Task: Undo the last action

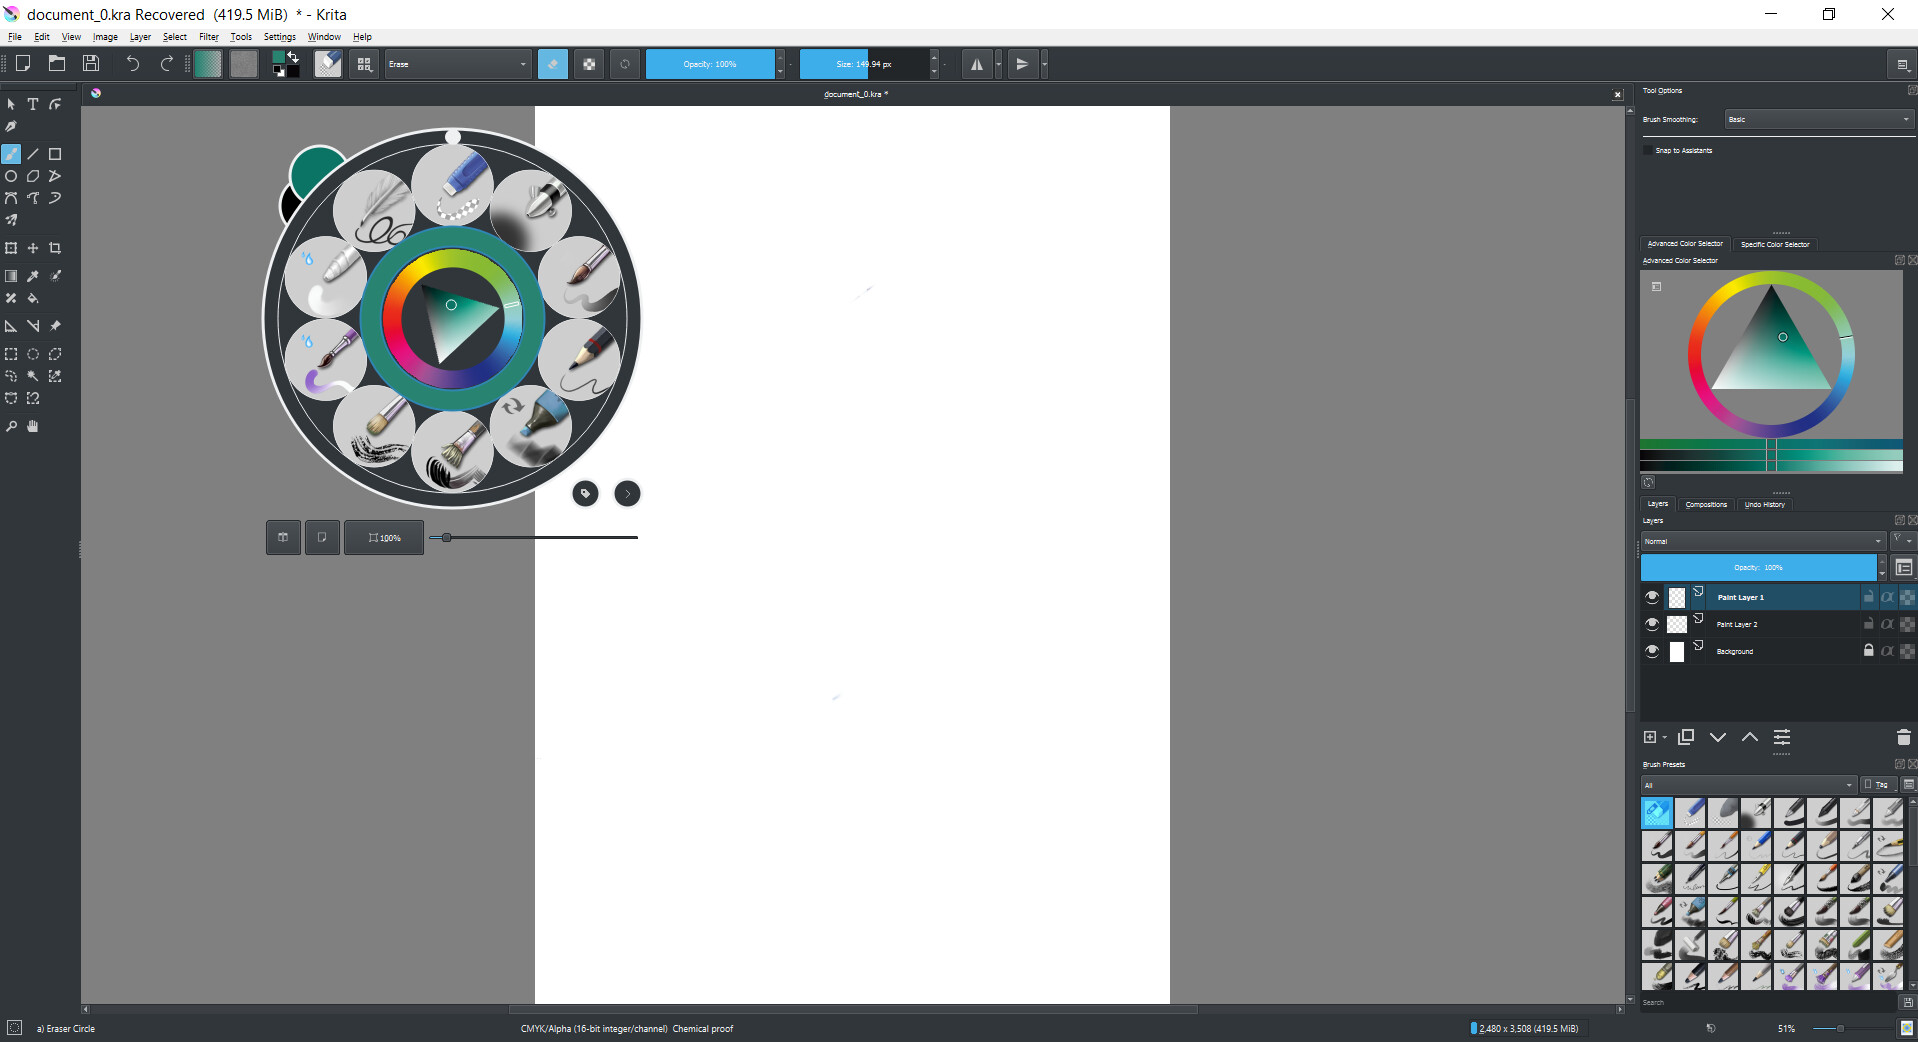Action: pos(133,64)
